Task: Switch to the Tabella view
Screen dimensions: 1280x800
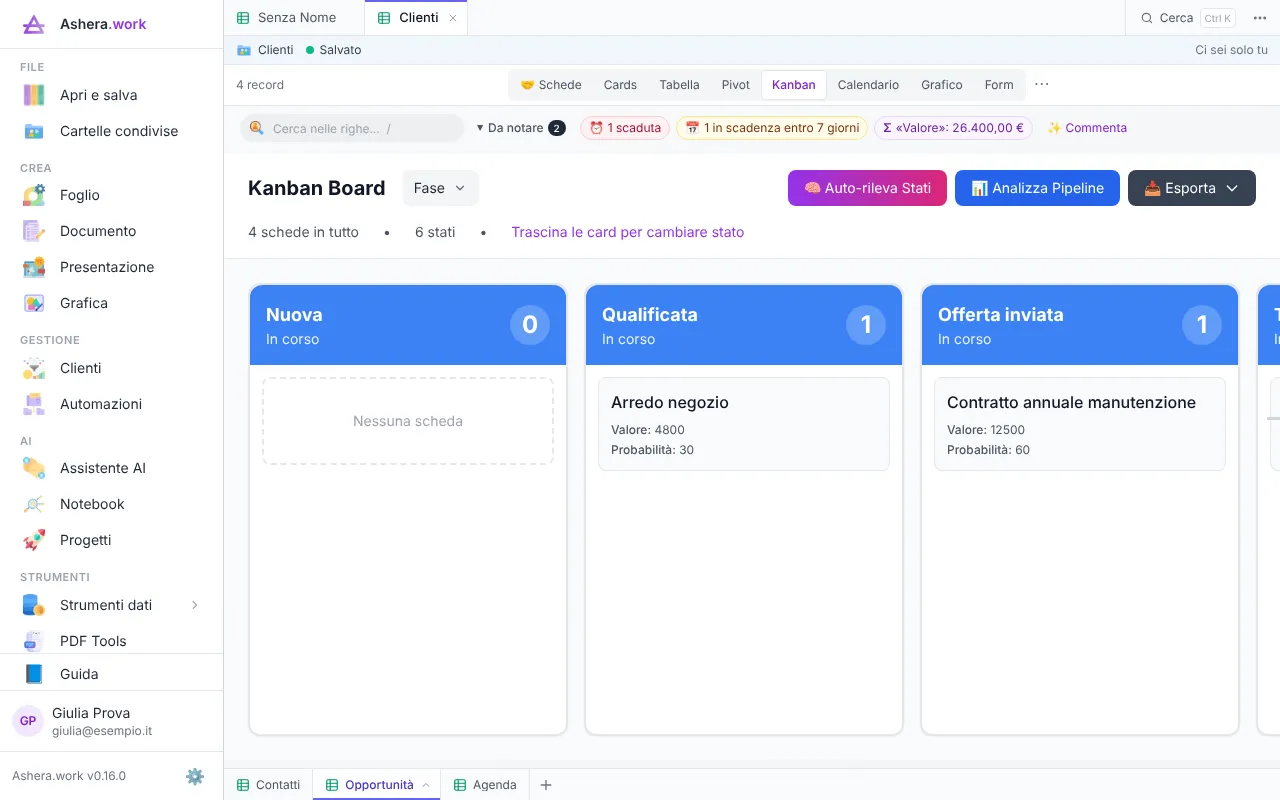Action: 680,85
